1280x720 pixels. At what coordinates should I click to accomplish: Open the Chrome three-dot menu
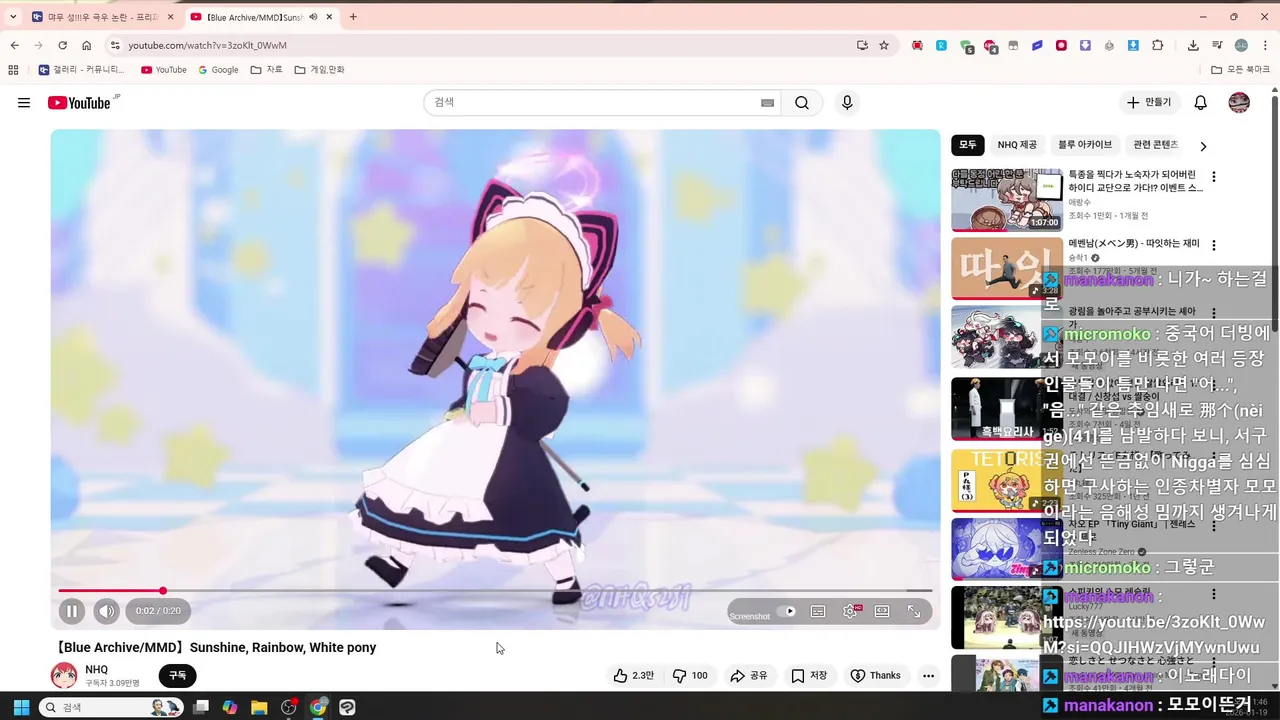coord(1265,45)
